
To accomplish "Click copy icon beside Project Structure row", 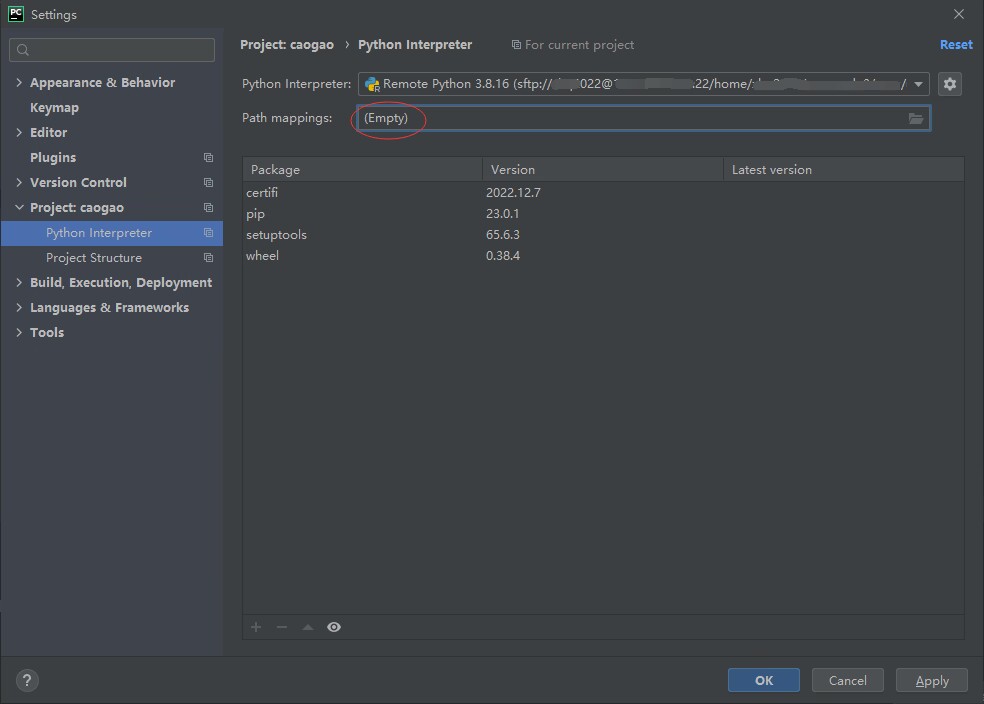I will point(208,258).
